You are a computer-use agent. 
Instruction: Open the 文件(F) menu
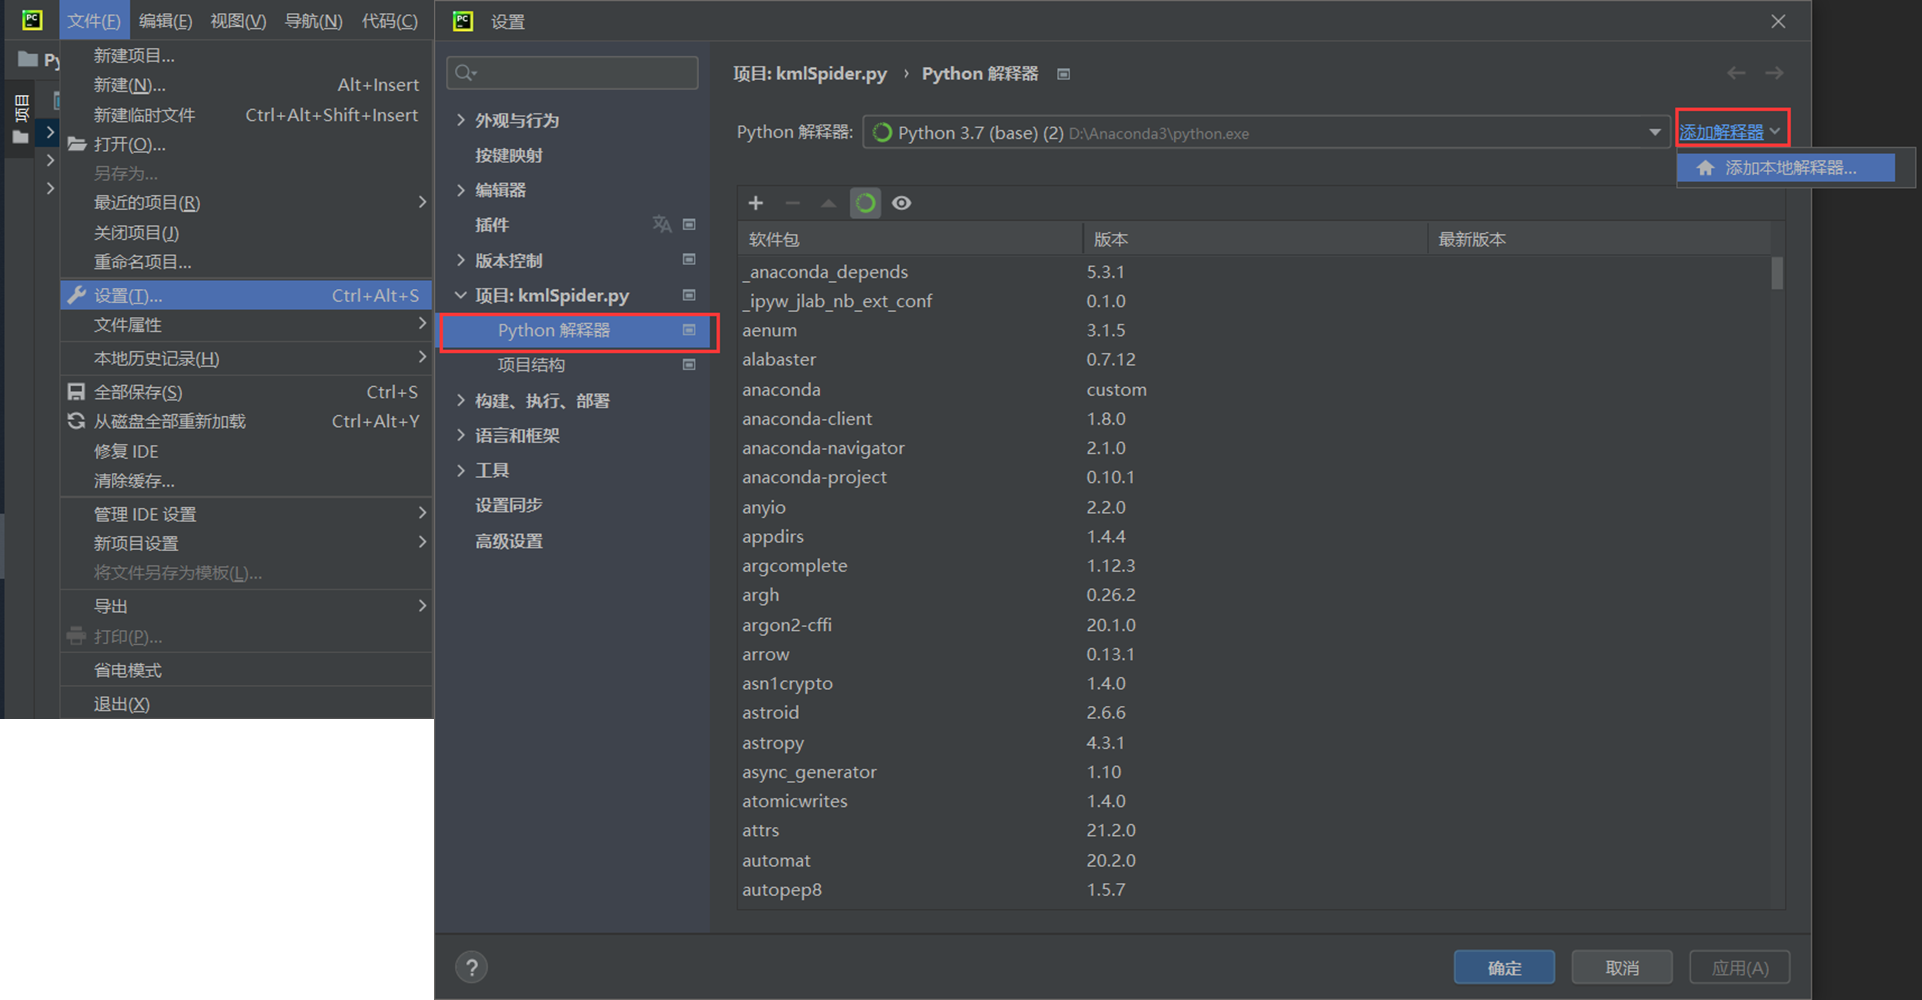[x=94, y=21]
